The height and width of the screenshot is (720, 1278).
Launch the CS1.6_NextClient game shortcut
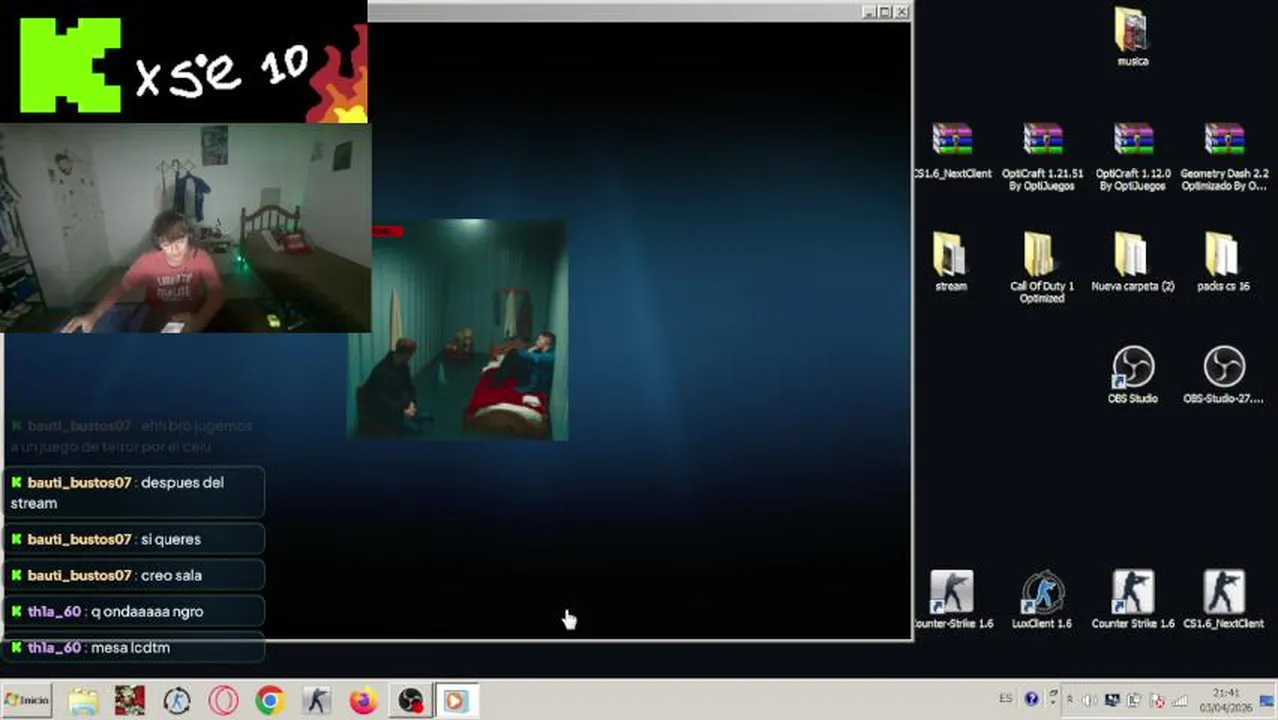1223,599
